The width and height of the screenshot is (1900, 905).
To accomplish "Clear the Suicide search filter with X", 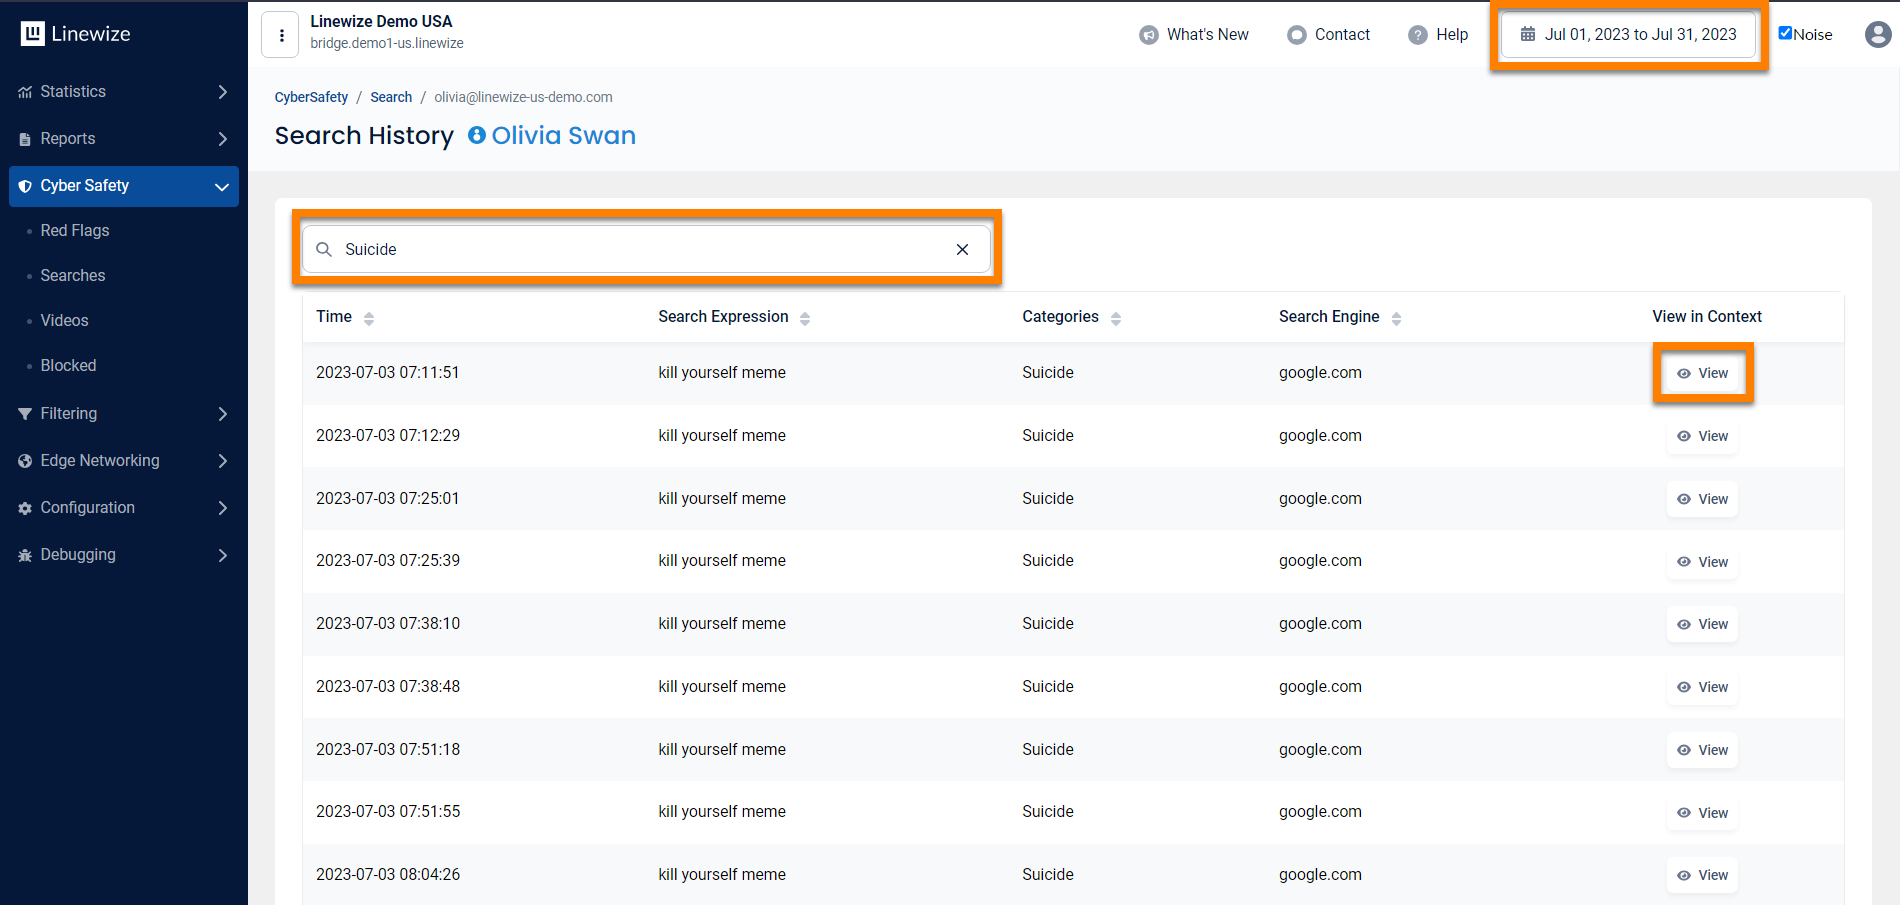I will coord(962,249).
